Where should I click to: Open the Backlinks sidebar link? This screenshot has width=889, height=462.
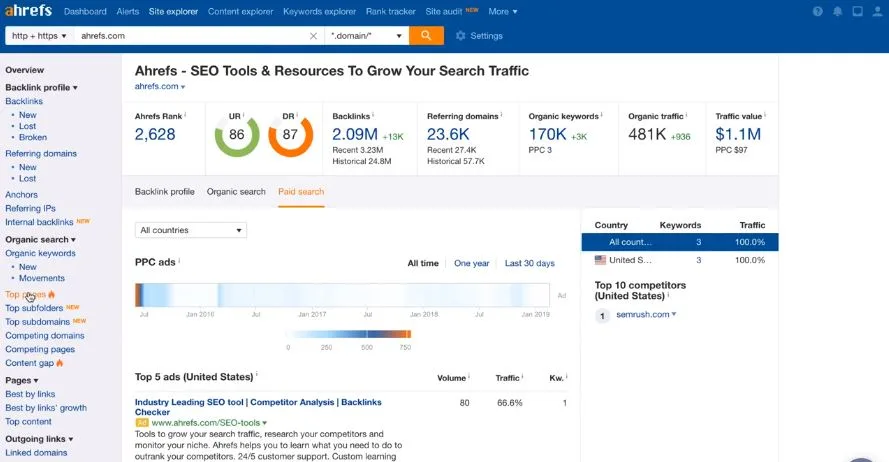(x=24, y=101)
